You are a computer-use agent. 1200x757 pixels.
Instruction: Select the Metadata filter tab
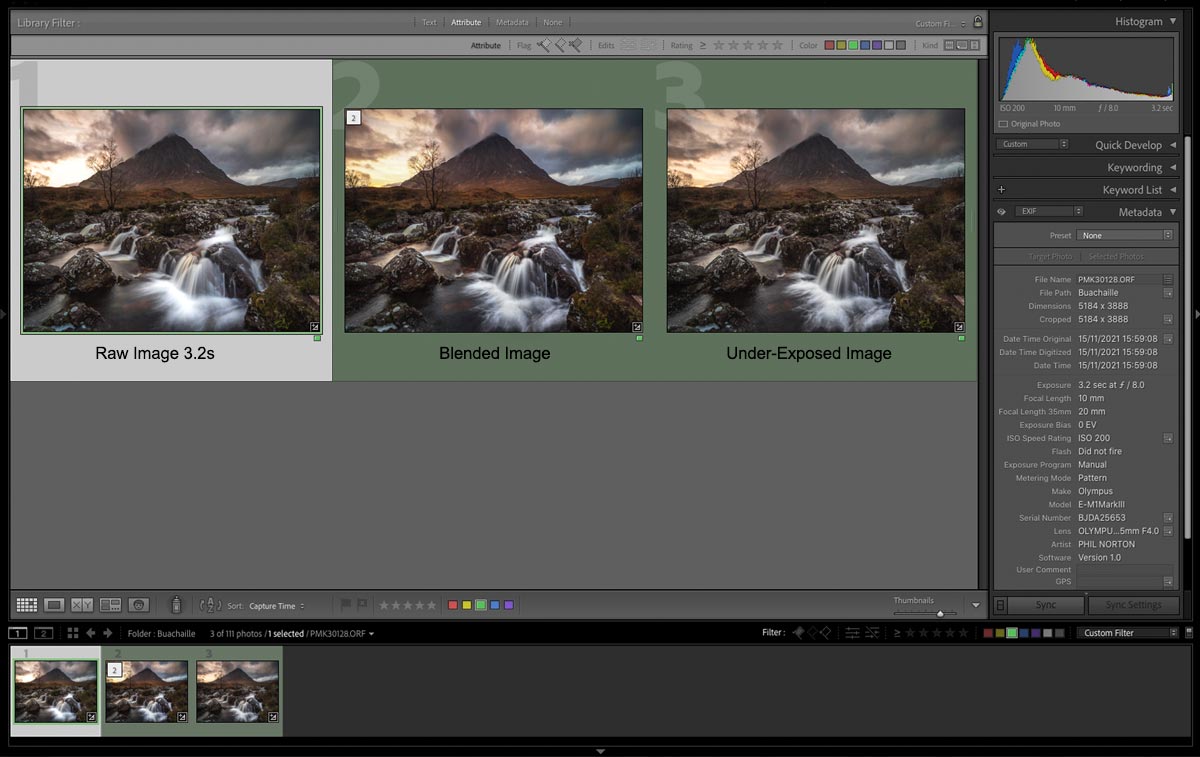tap(512, 22)
